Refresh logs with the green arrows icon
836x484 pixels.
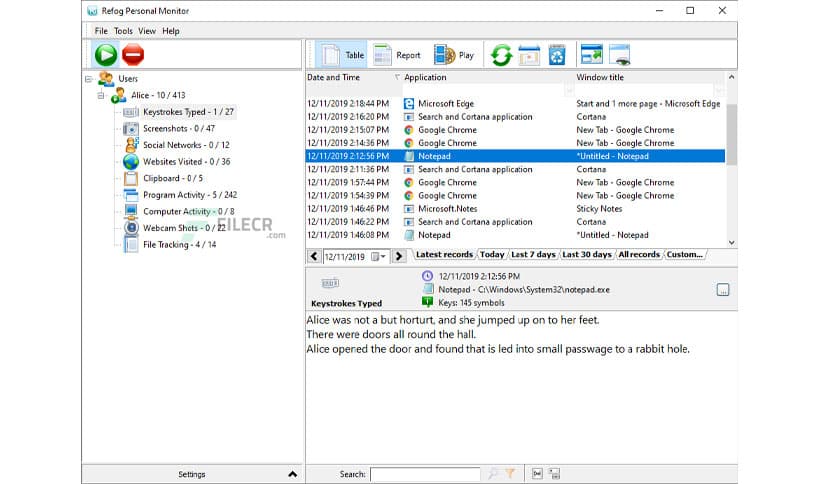pos(501,55)
